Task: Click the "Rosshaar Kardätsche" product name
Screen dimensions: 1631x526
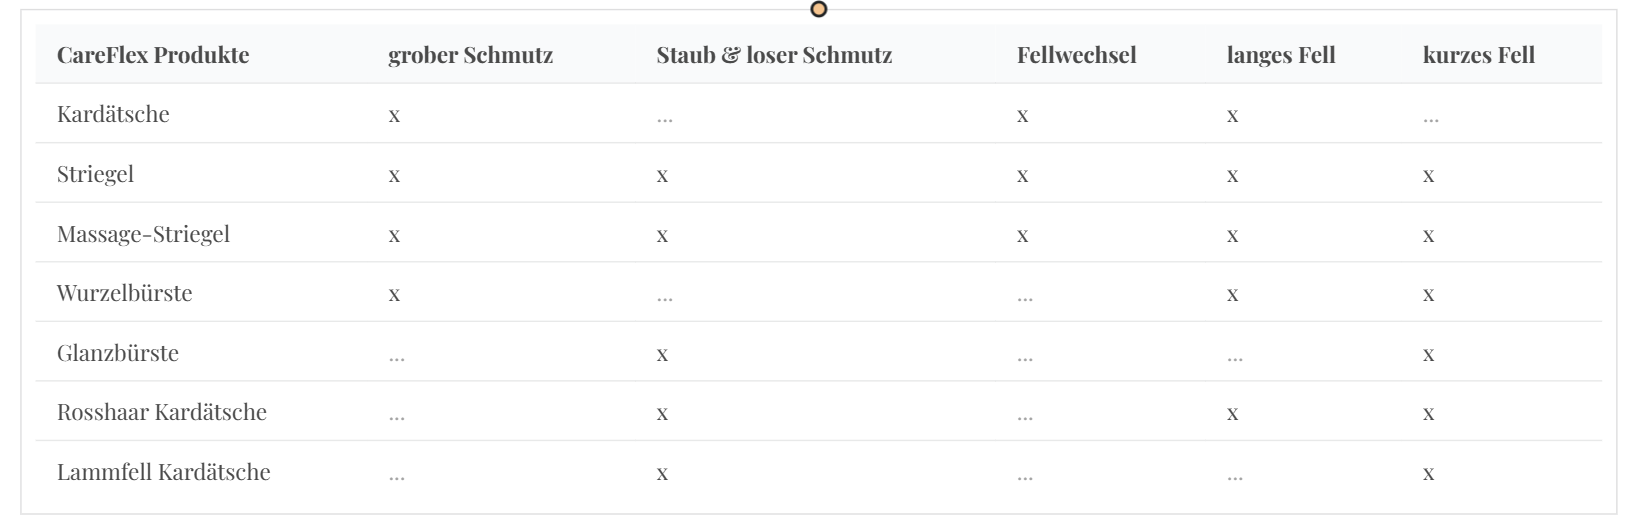Action: [x=161, y=412]
